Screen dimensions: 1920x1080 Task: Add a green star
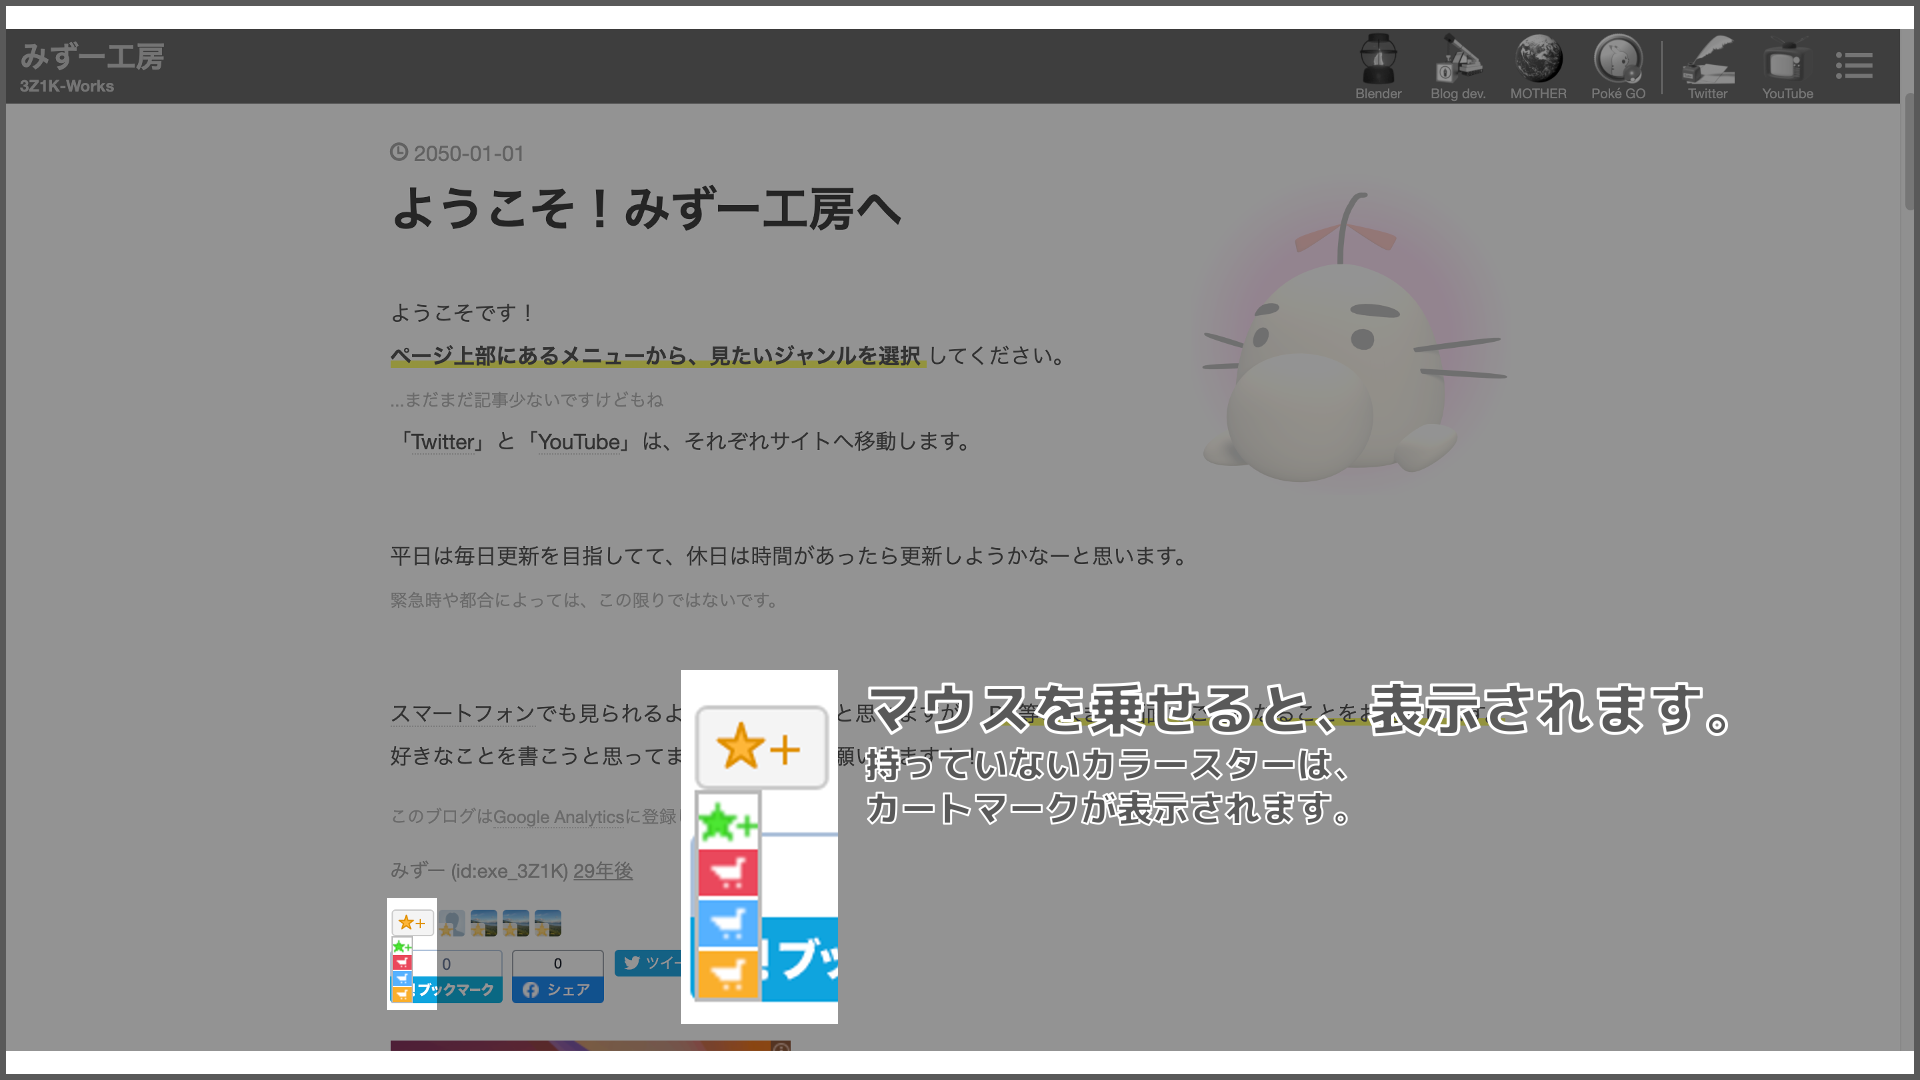tap(401, 946)
